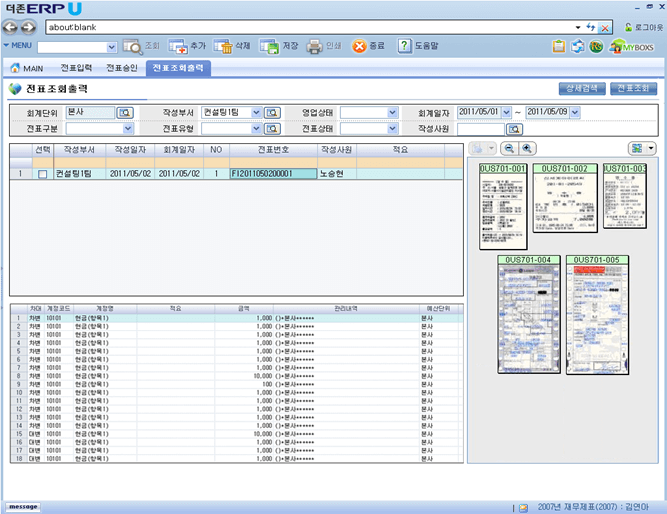Click the 저장 save toolbar icon
Image resolution: width=667 pixels, height=514 pixels.
click(x=269, y=46)
